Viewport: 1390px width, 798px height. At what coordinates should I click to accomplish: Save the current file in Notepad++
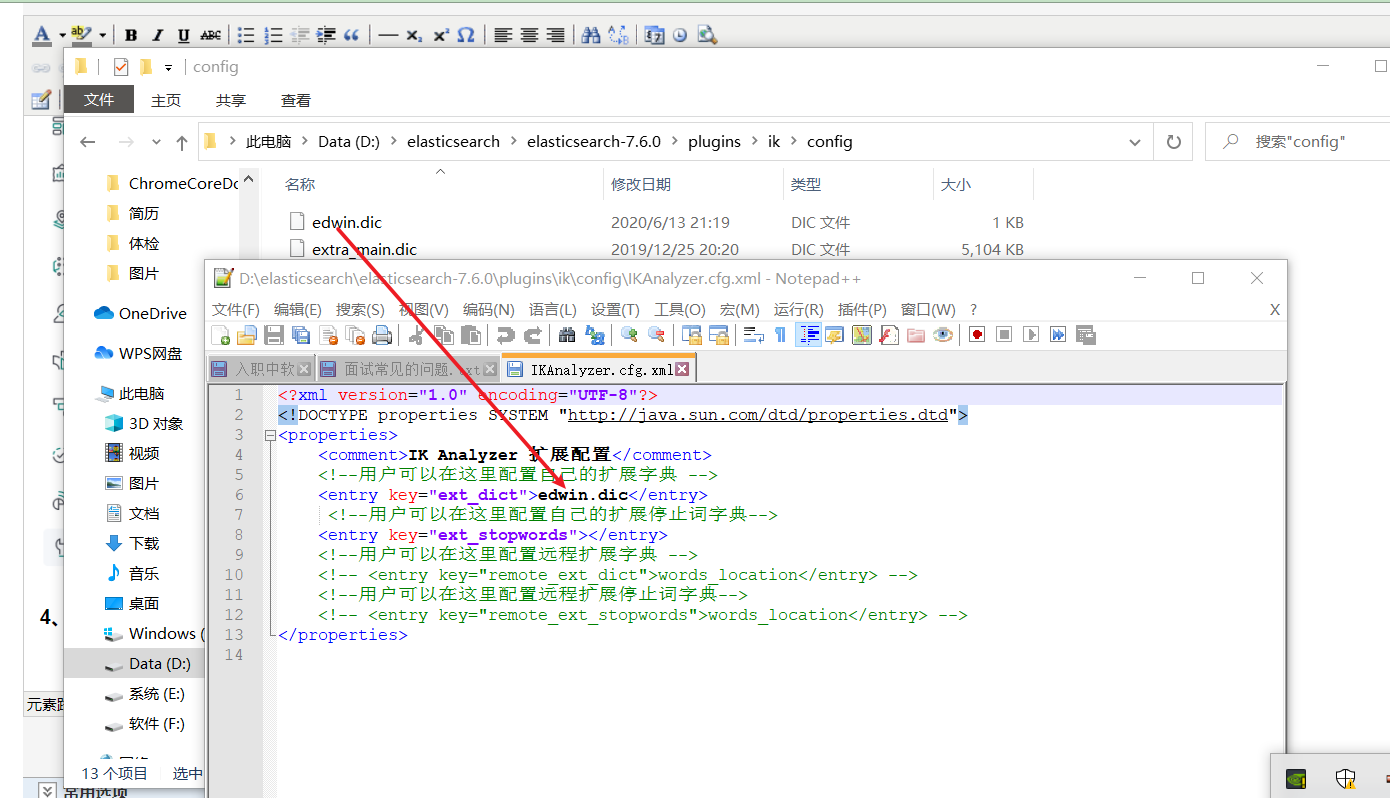(273, 335)
